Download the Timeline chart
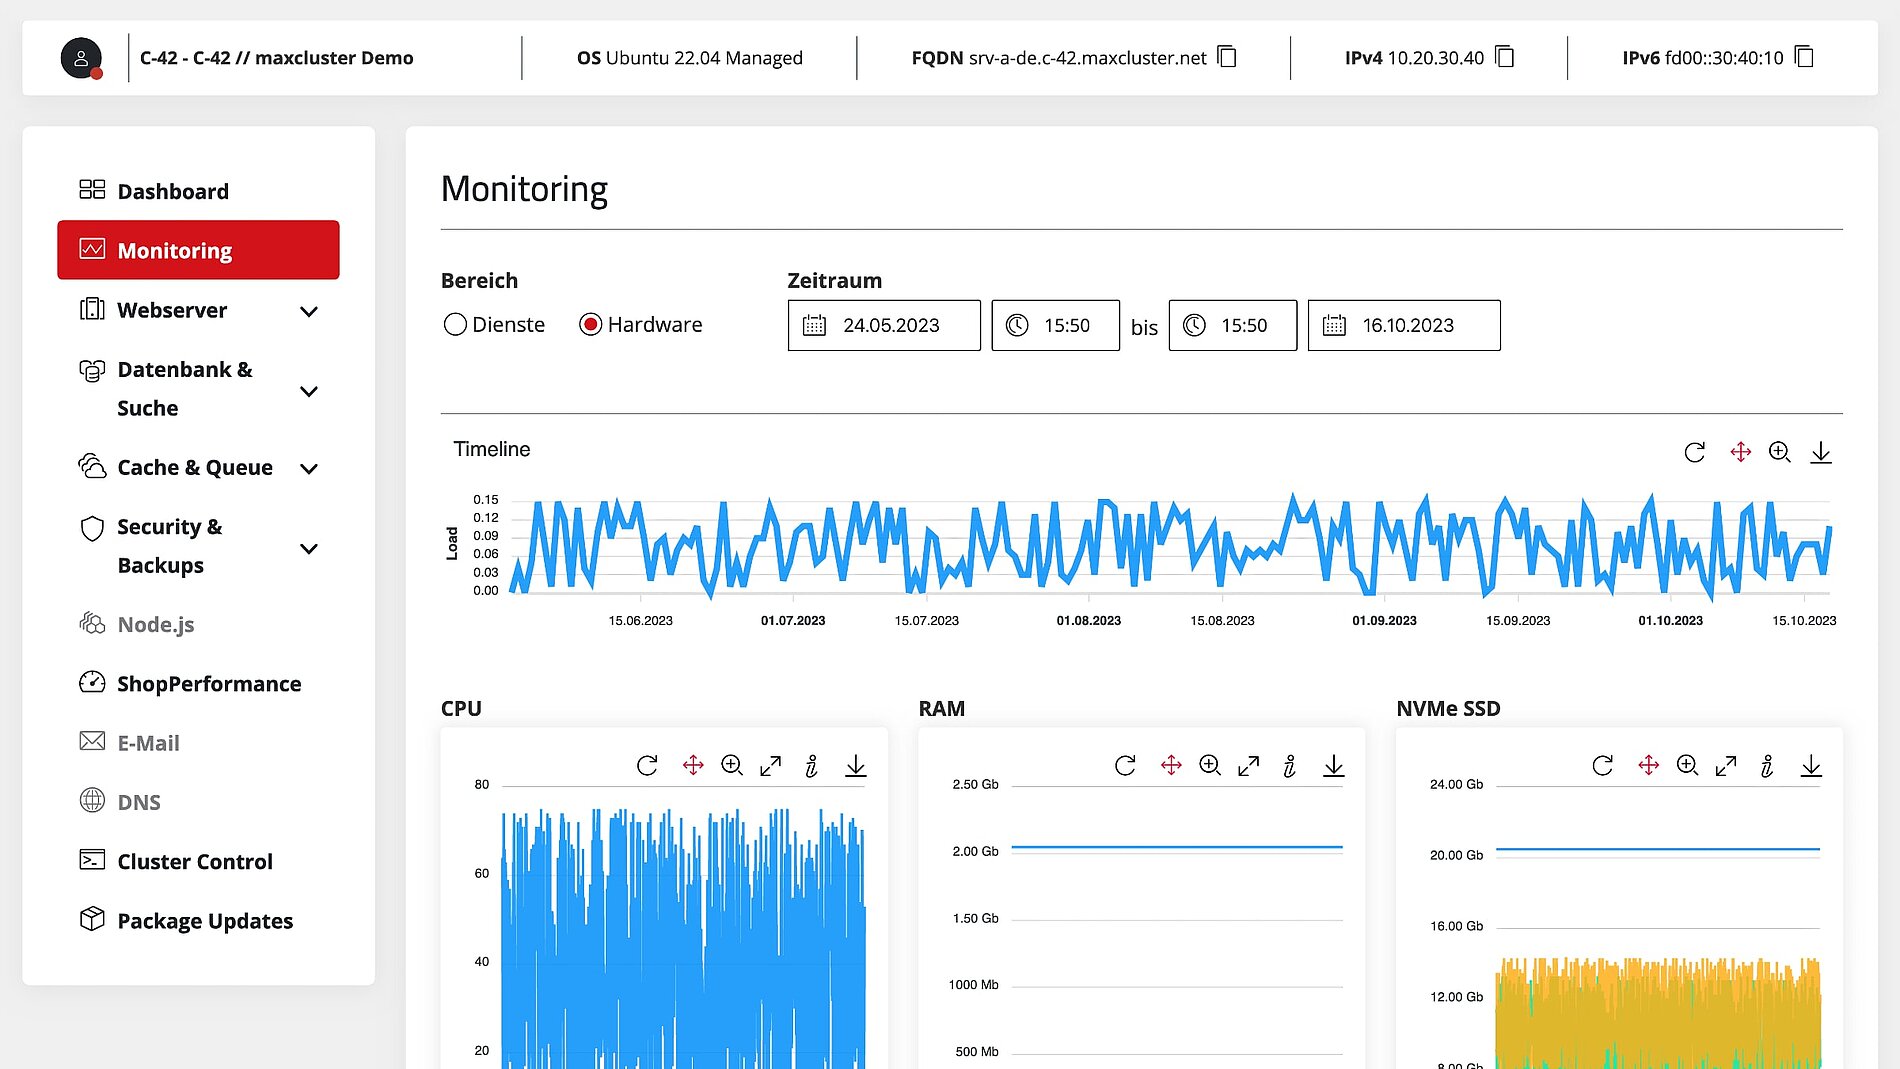Screen dimensions: 1900x1069 point(1820,452)
